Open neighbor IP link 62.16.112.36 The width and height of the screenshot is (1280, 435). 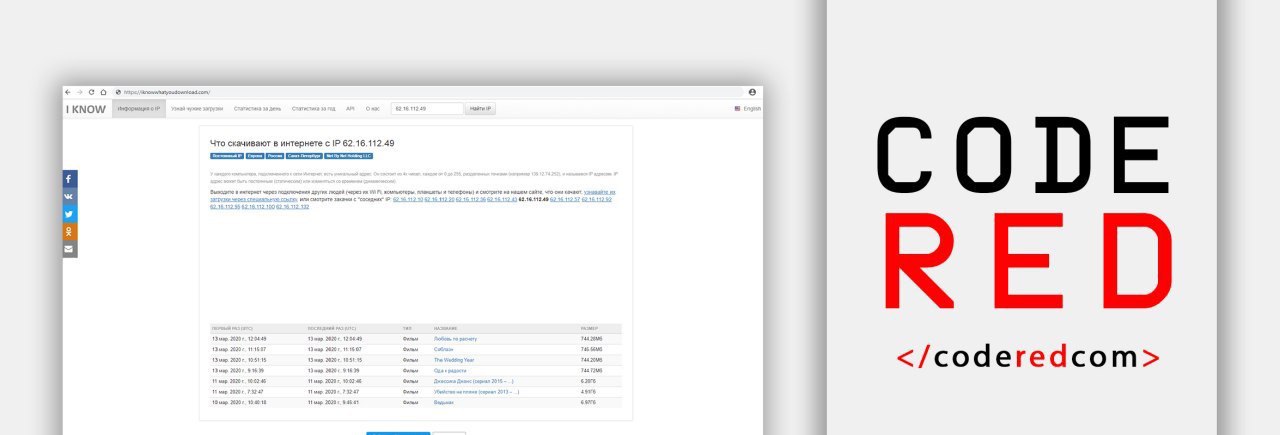coord(471,200)
